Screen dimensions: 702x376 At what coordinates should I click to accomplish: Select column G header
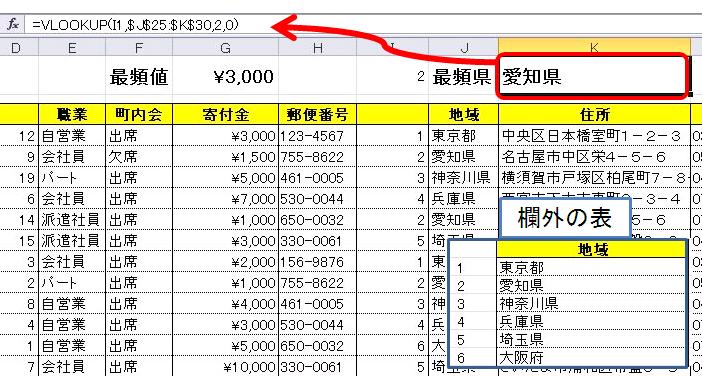(x=226, y=47)
